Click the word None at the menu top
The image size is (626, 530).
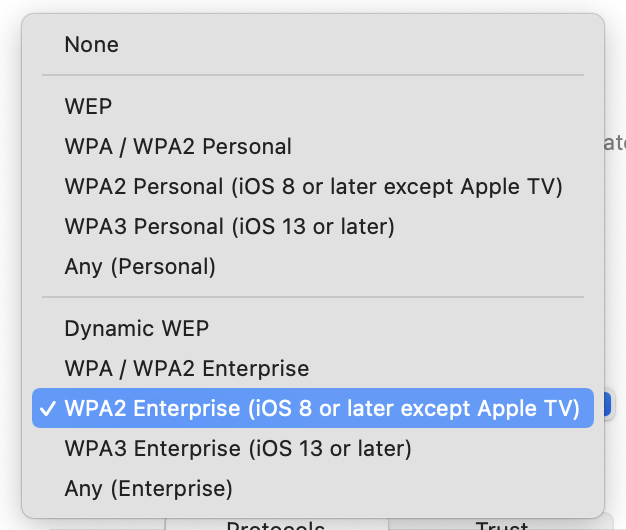click(91, 45)
